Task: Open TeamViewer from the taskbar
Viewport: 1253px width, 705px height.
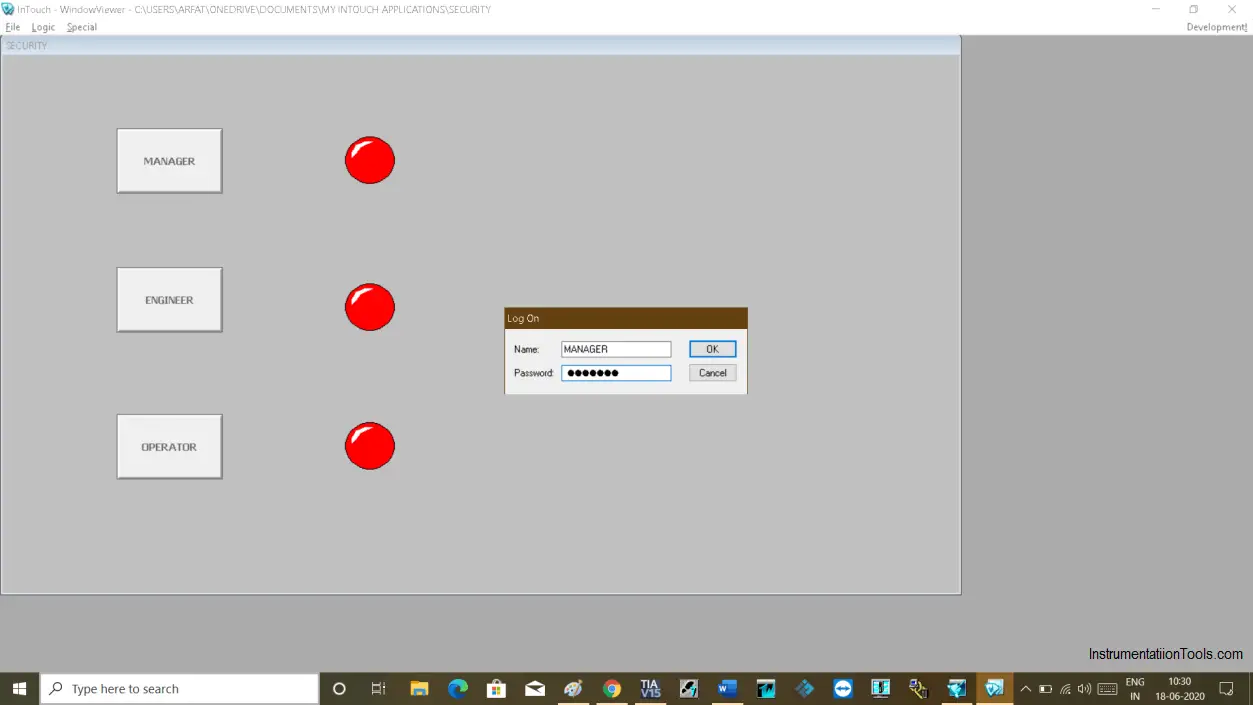Action: (842, 689)
